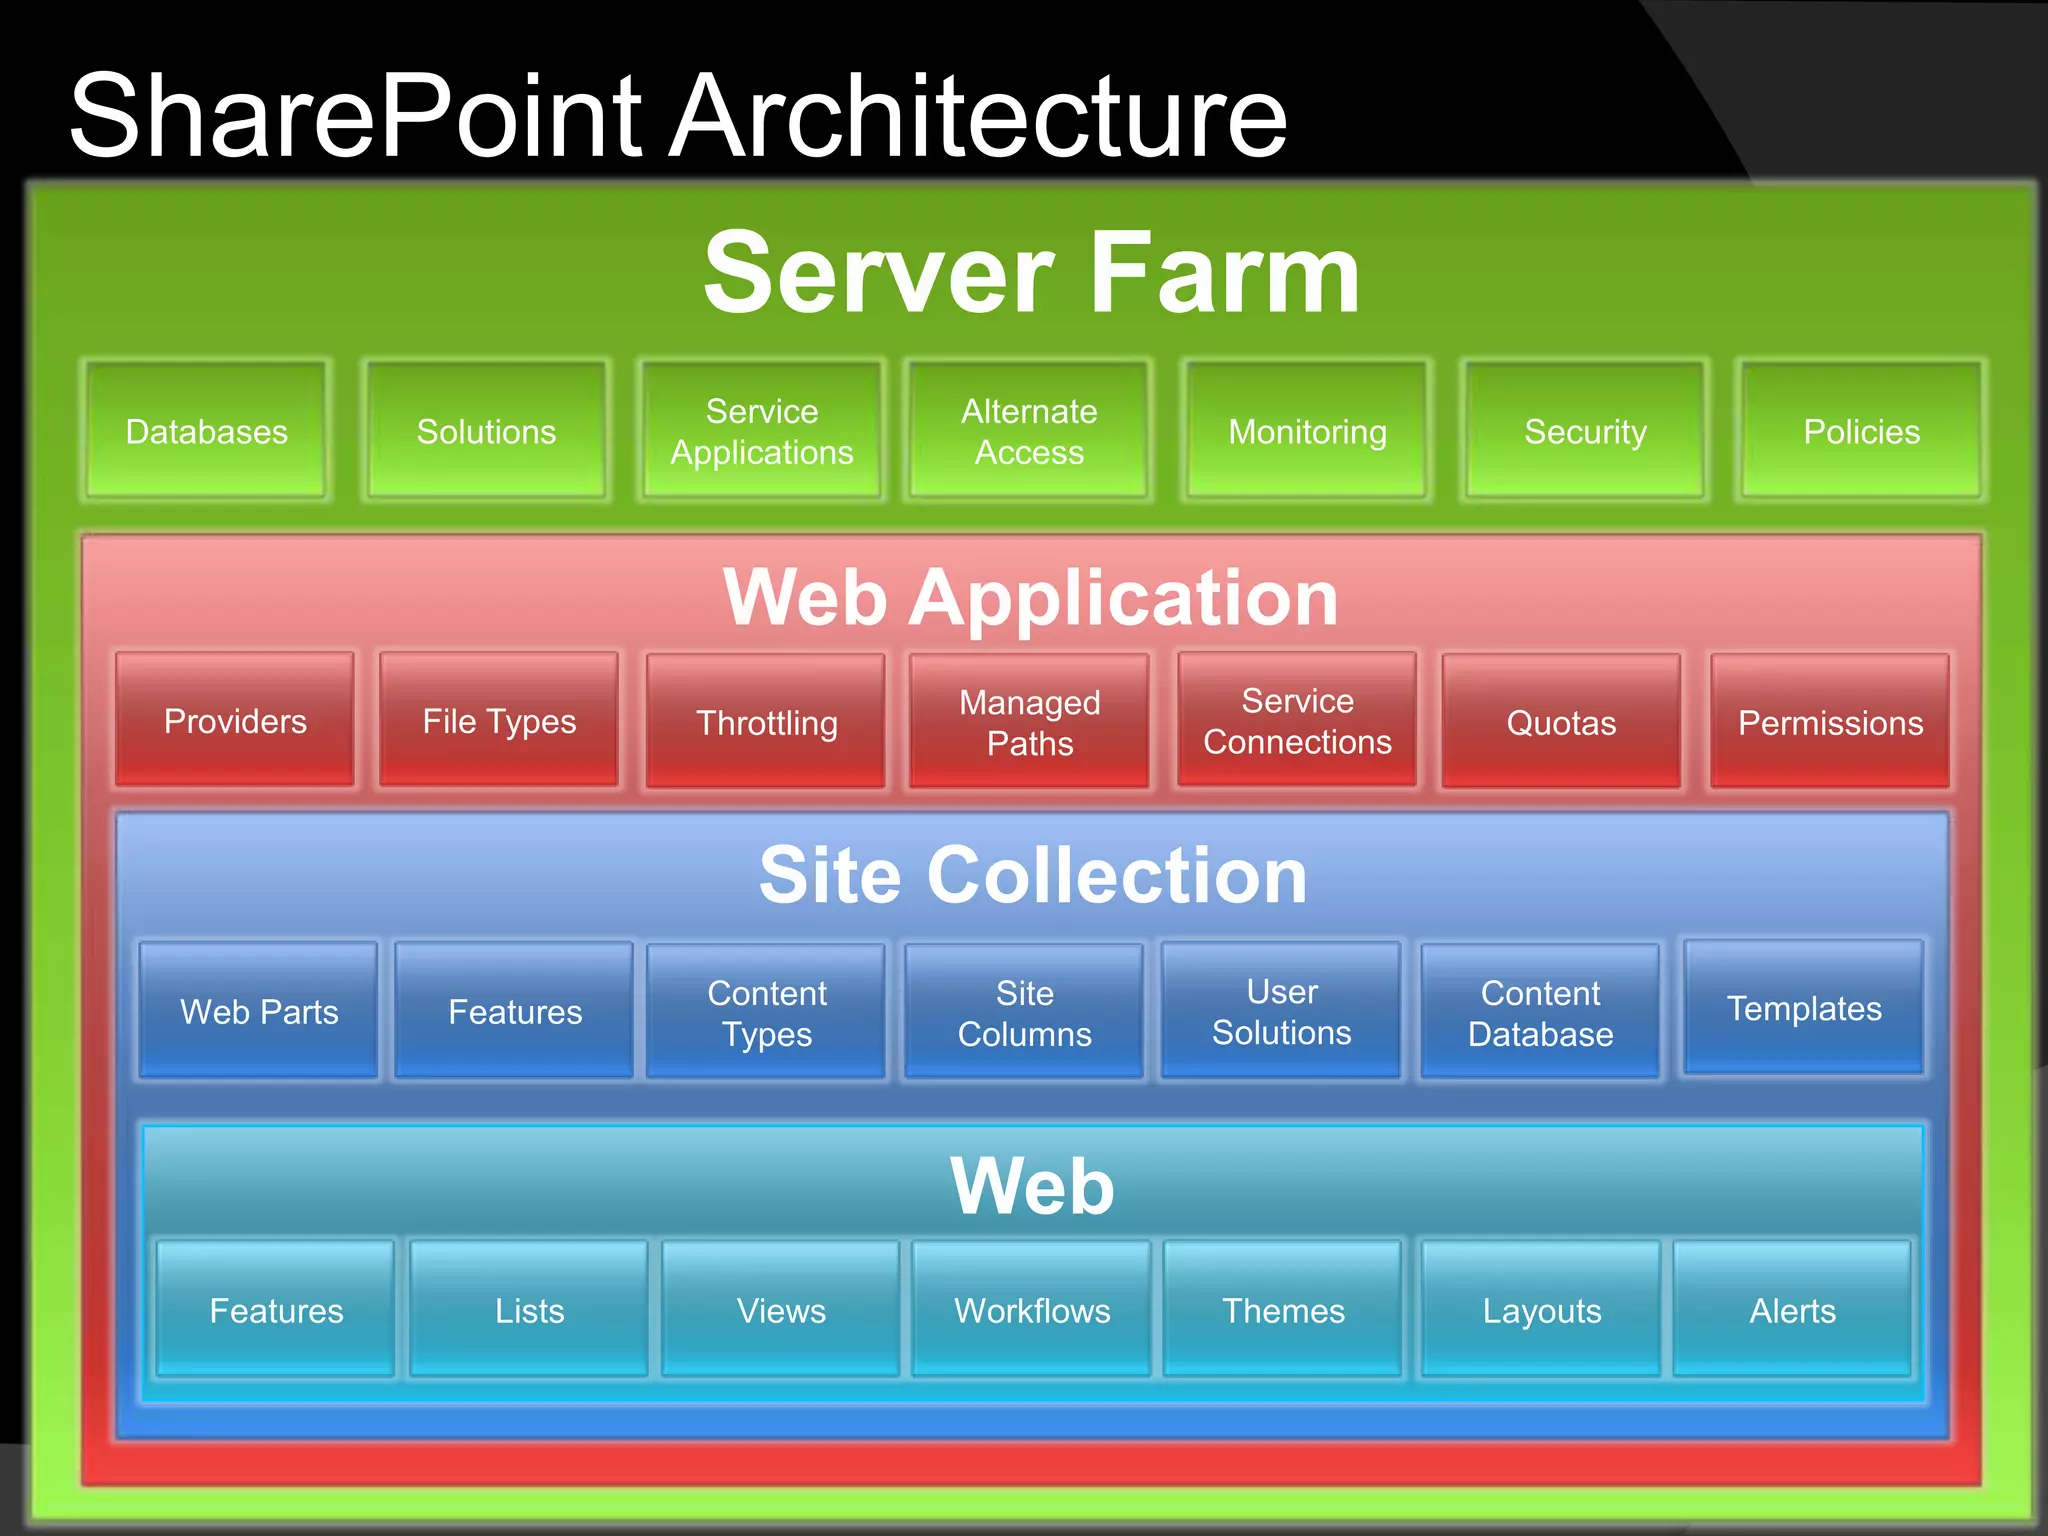Viewport: 2048px width, 1536px height.
Task: Select the Service Connections box
Action: (x=1297, y=720)
